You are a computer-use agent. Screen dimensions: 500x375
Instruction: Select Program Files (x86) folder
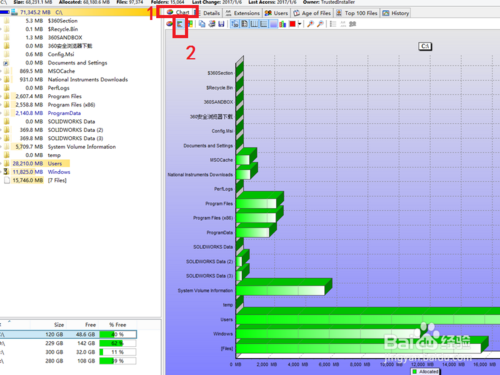pos(71,105)
